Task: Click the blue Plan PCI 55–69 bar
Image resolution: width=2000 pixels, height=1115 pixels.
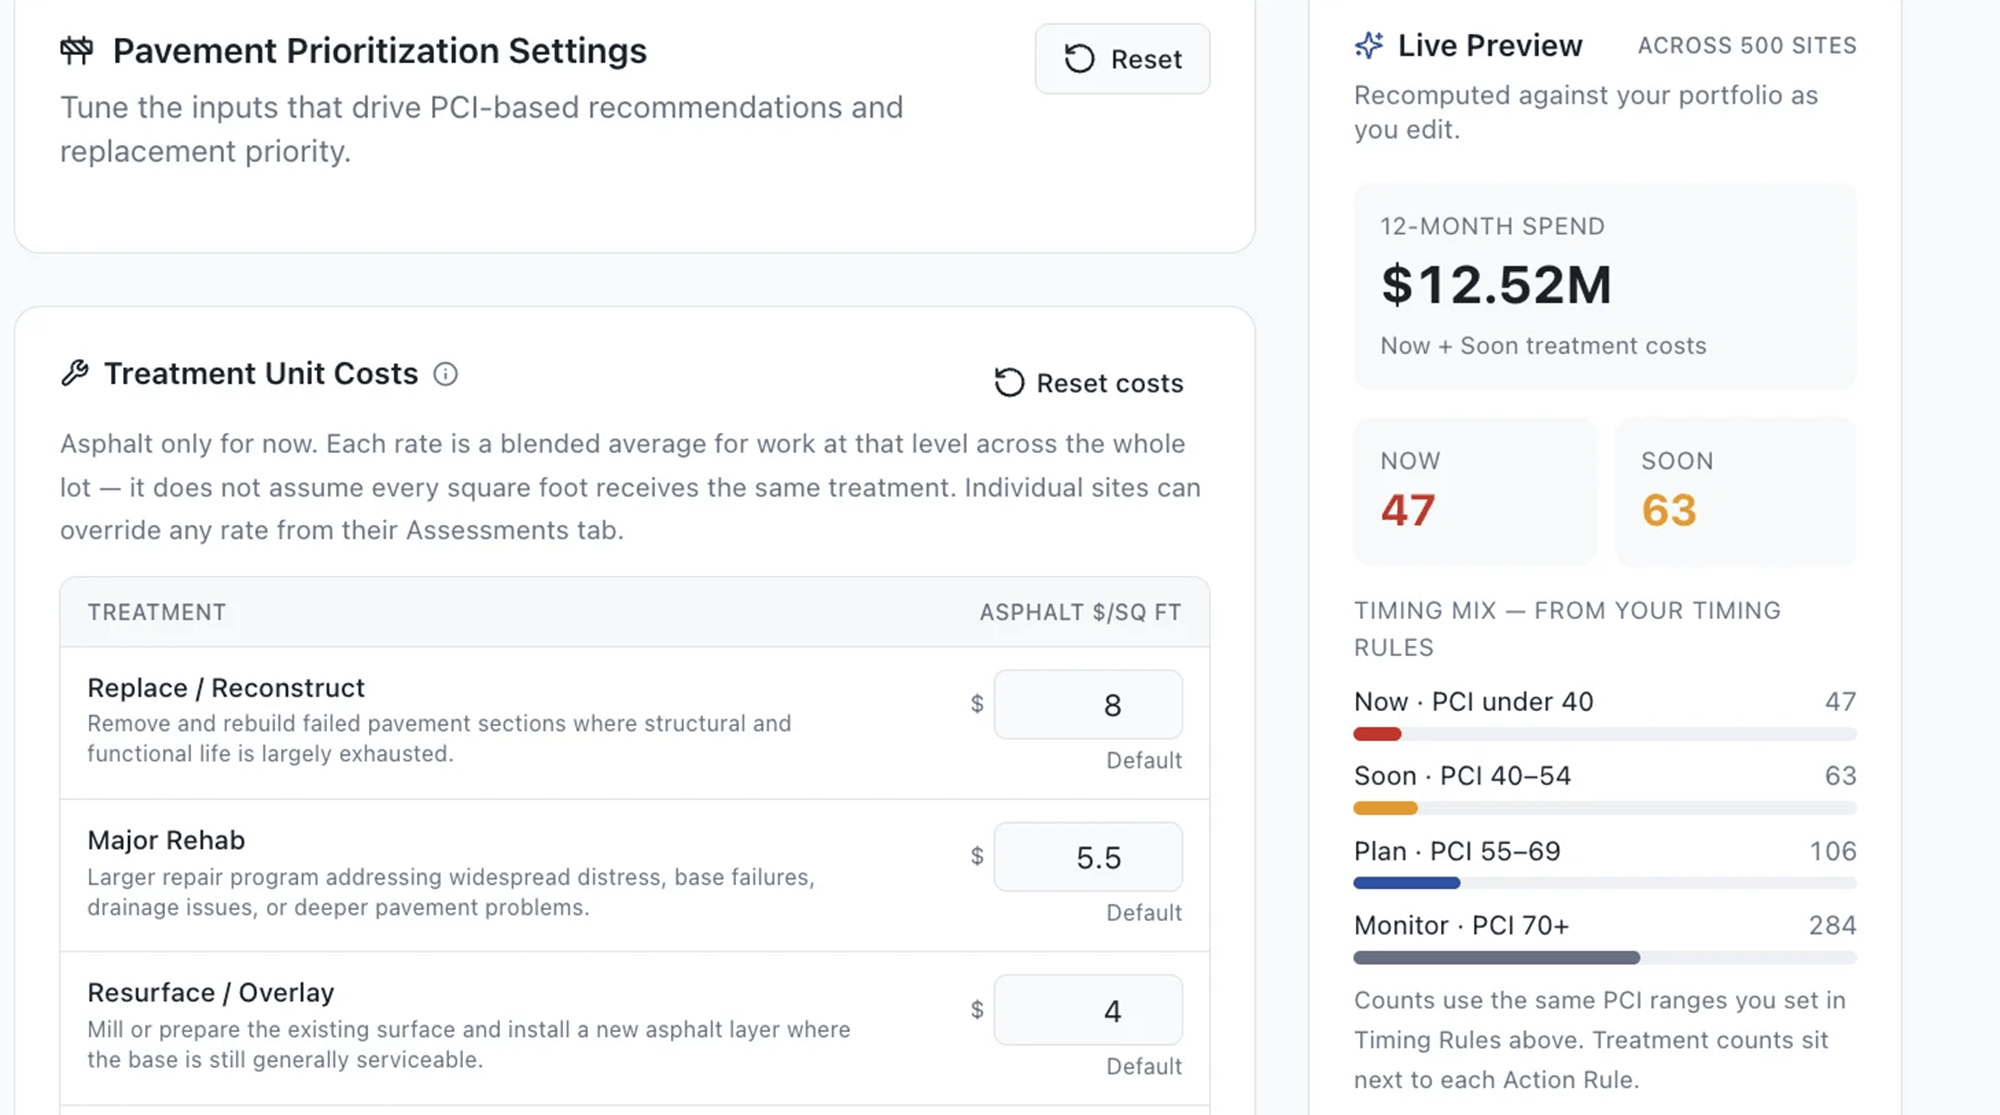Action: pos(1407,883)
